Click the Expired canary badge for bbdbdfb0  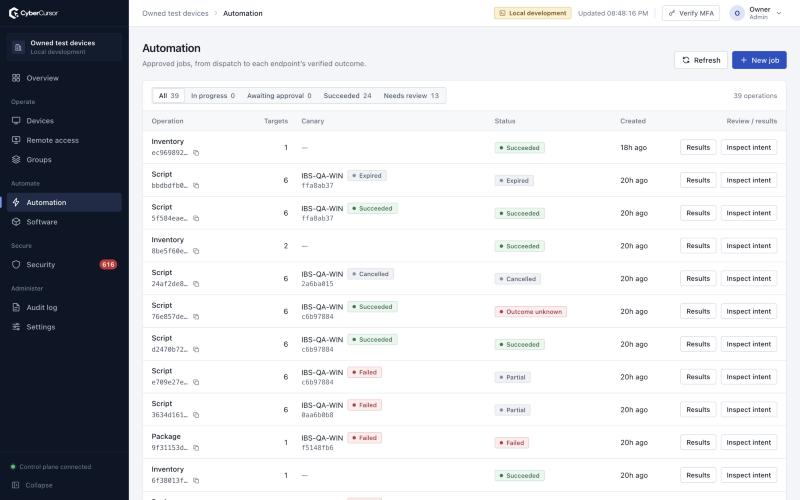367,176
